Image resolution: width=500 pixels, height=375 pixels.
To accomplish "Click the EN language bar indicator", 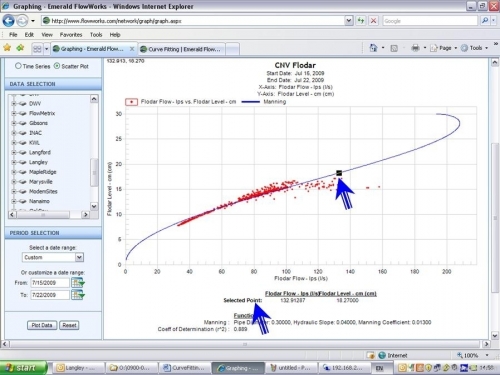I will pos(379,368).
